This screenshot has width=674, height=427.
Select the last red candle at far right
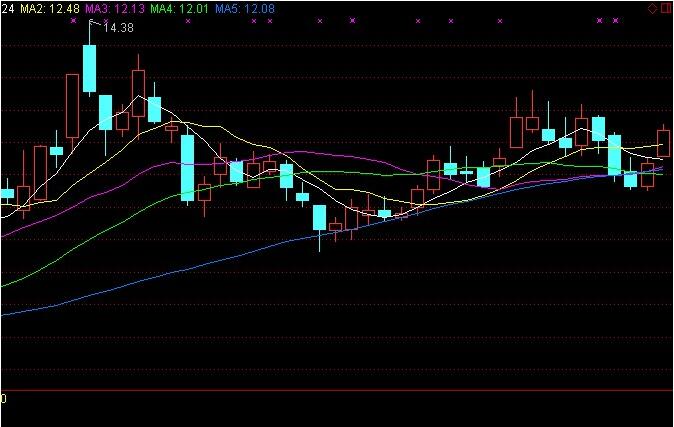pos(663,143)
